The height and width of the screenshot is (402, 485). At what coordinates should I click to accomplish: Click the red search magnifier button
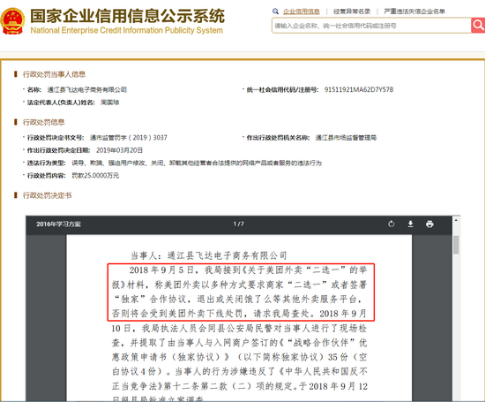pos(478,25)
